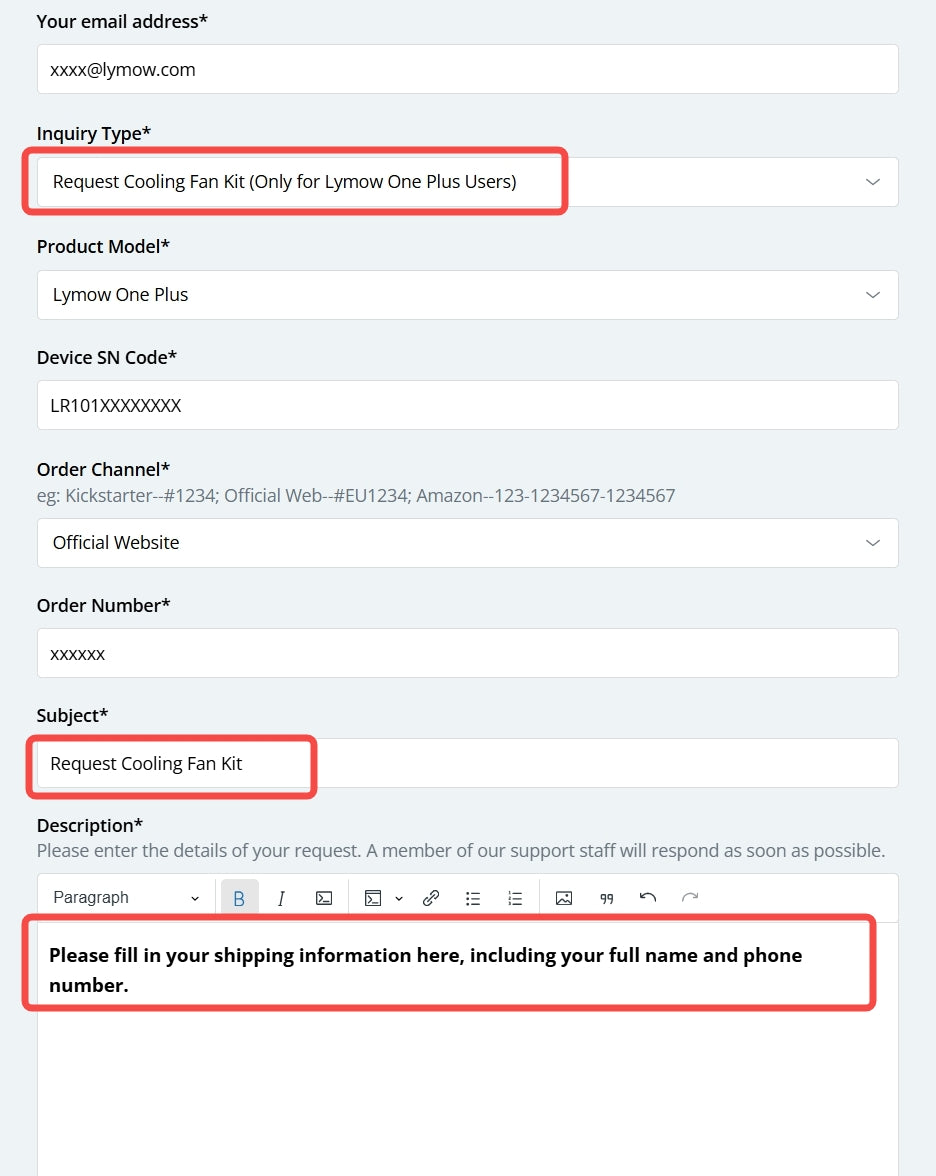Select the Order Number input field
This screenshot has width=936, height=1176.
point(467,653)
